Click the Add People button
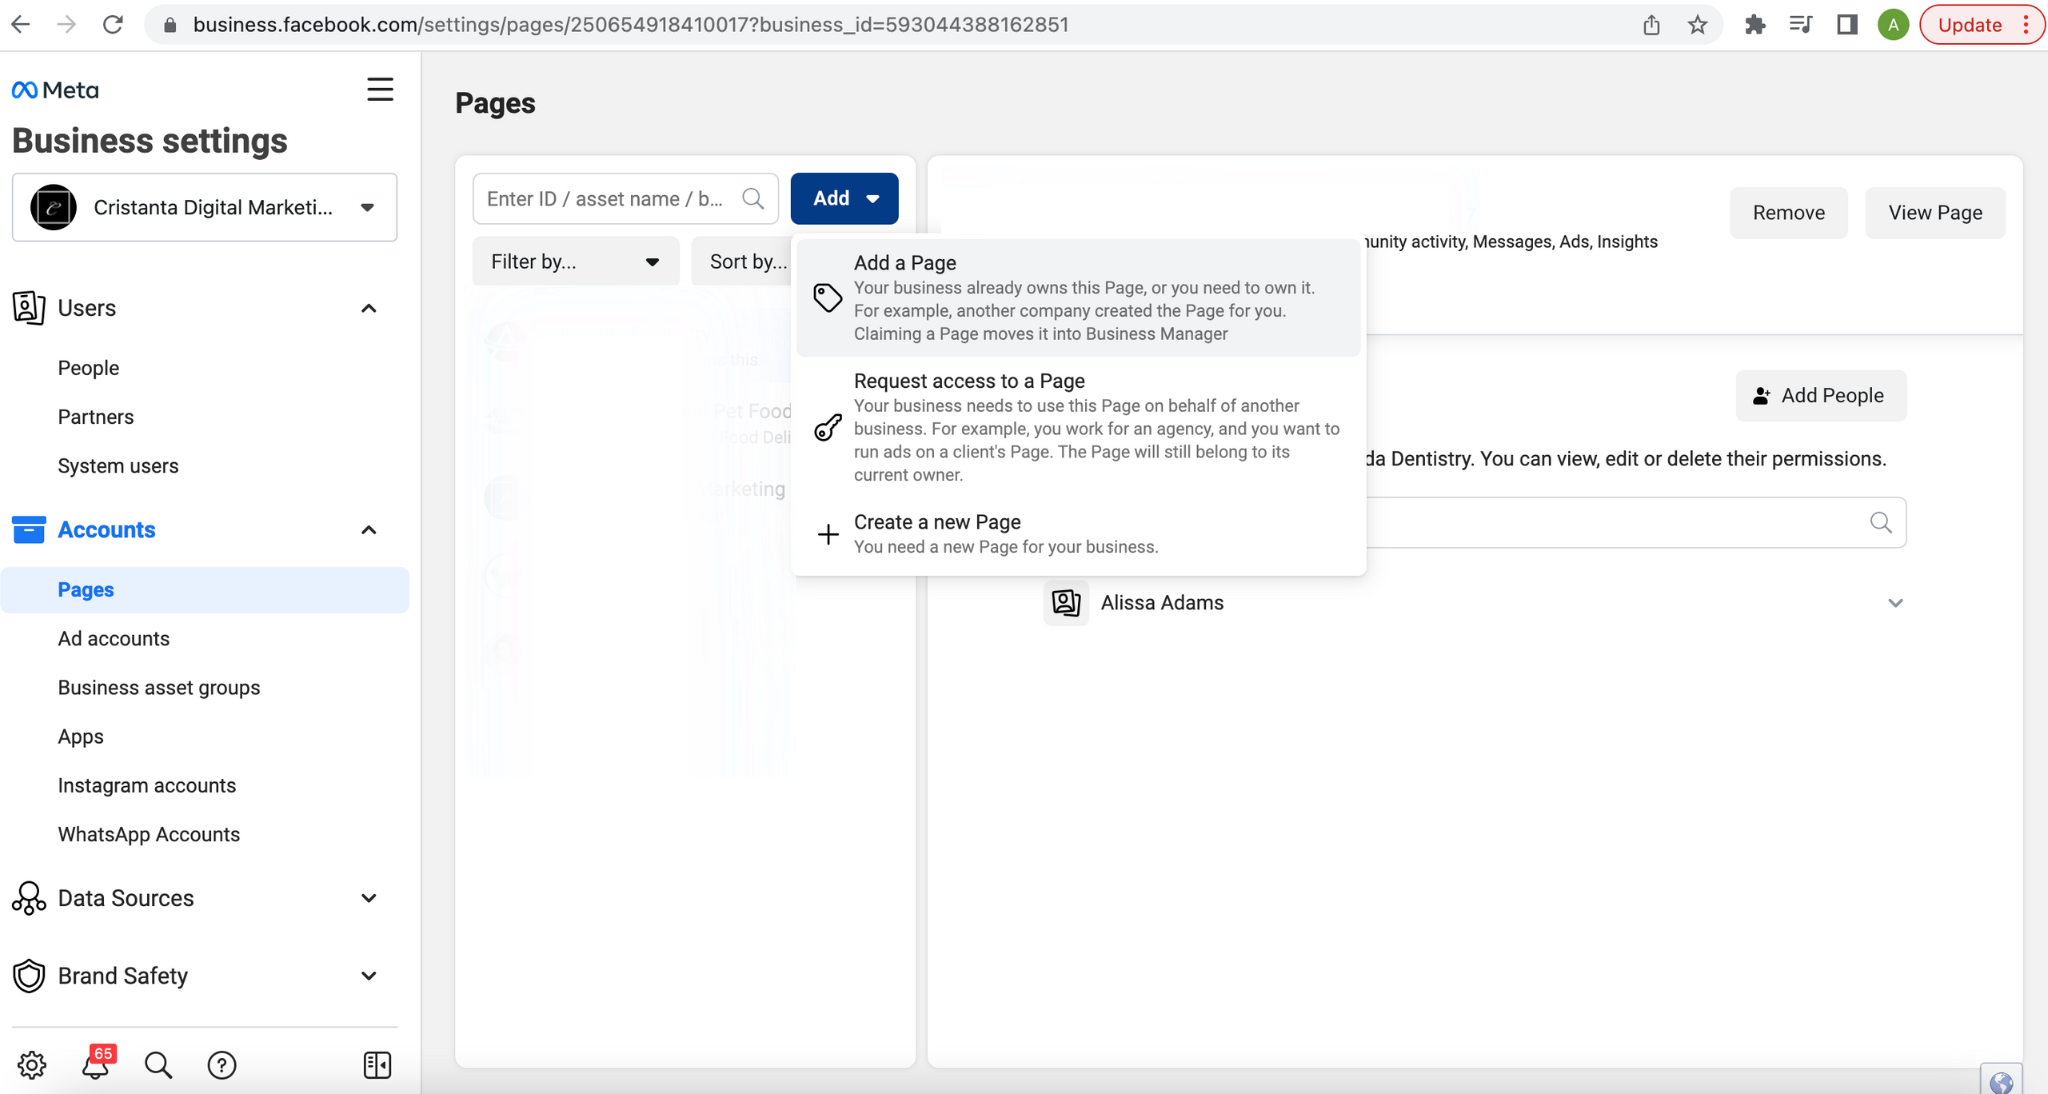The height and width of the screenshot is (1094, 2048). tap(1820, 396)
